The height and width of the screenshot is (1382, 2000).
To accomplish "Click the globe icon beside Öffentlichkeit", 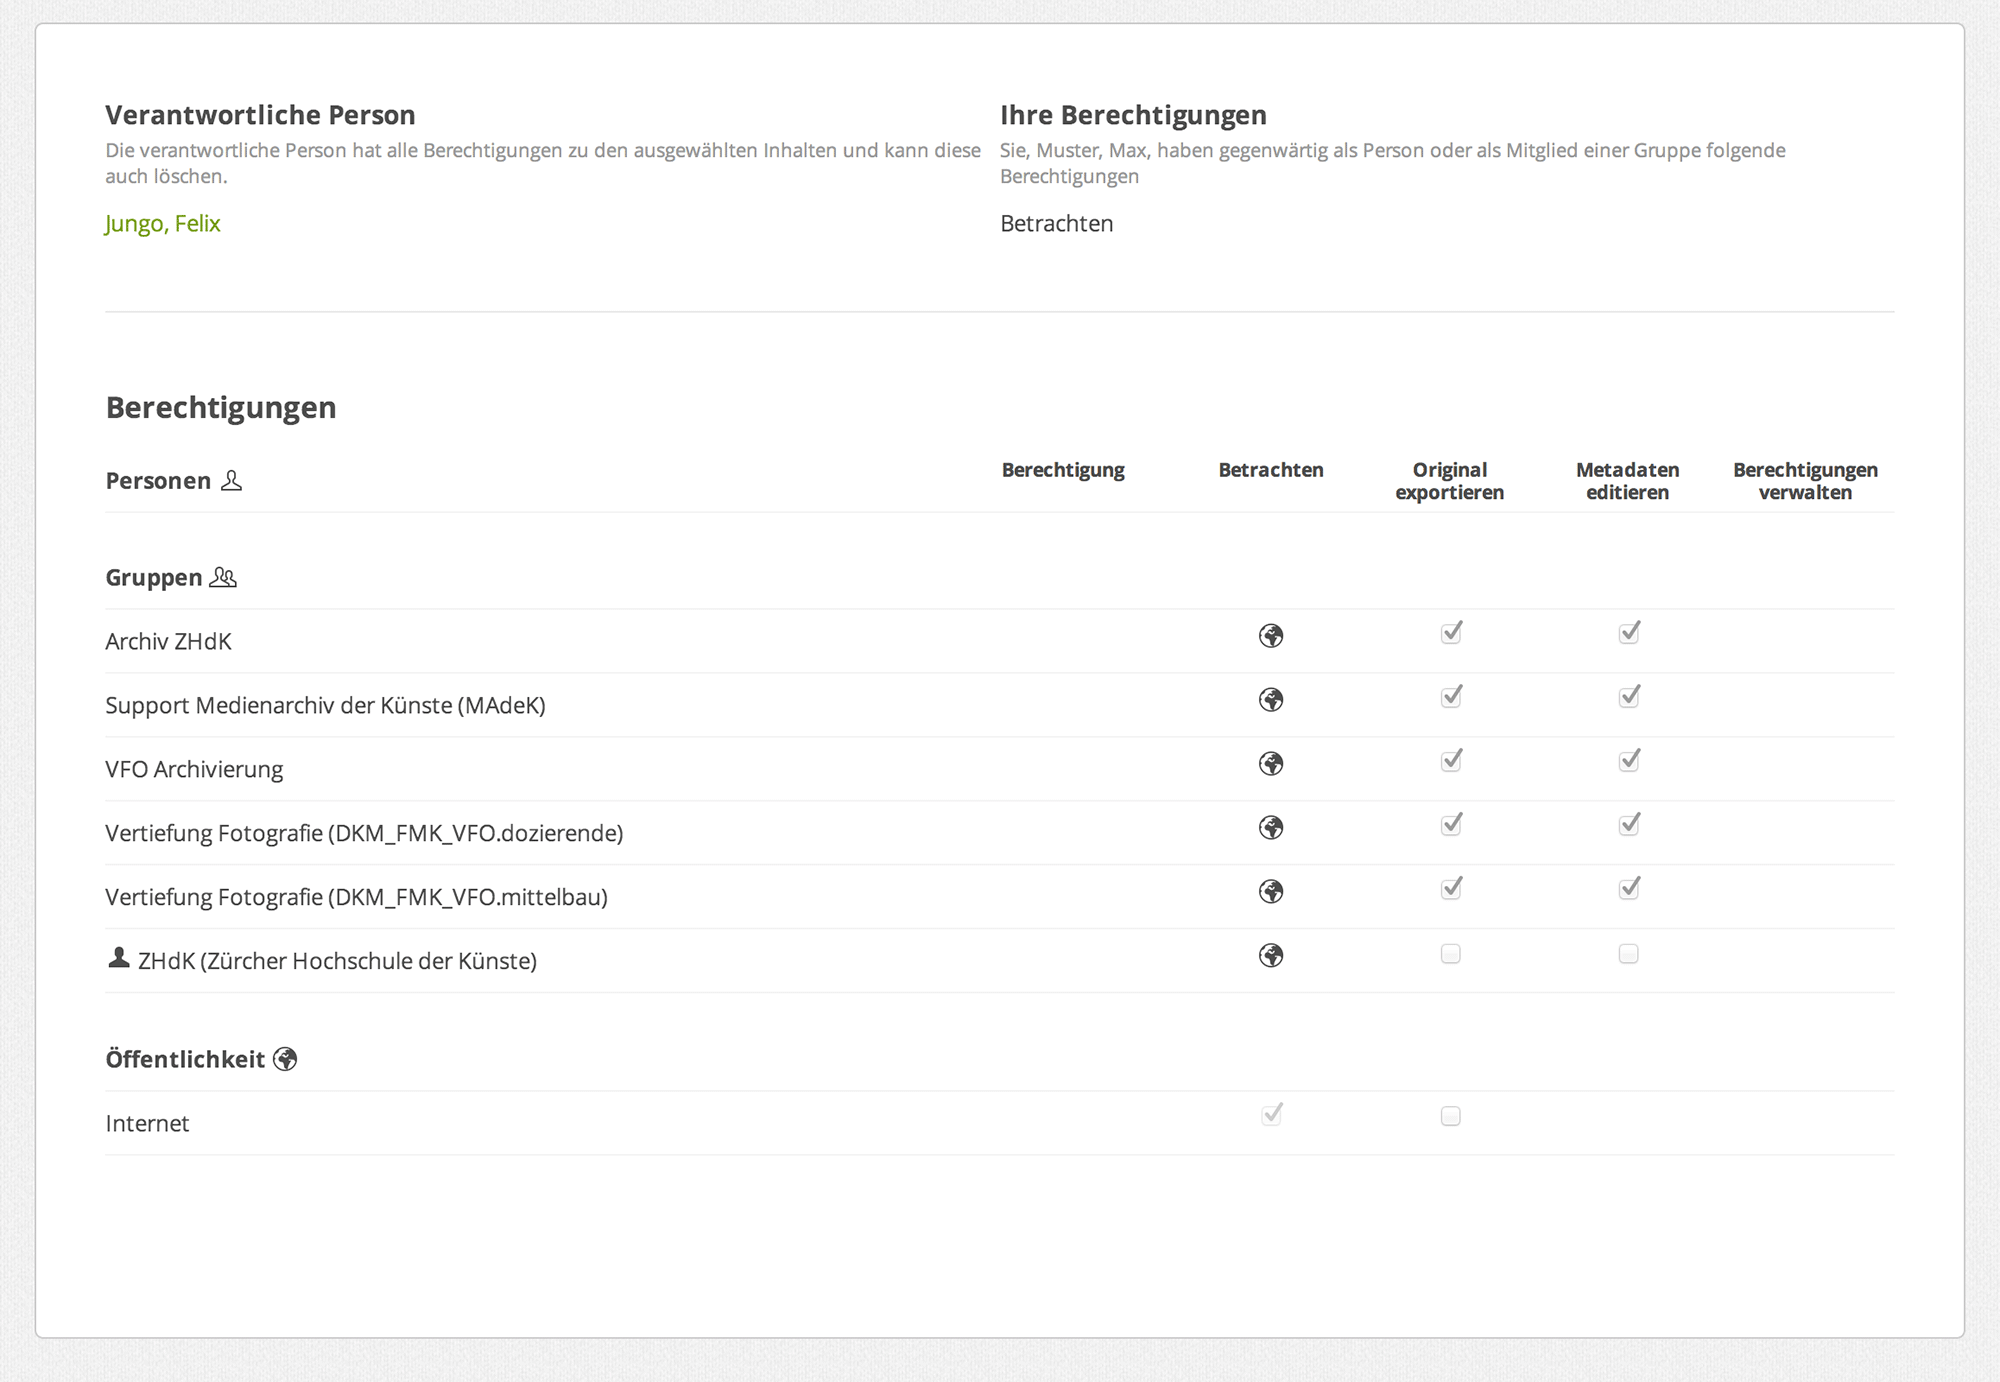I will click(285, 1059).
